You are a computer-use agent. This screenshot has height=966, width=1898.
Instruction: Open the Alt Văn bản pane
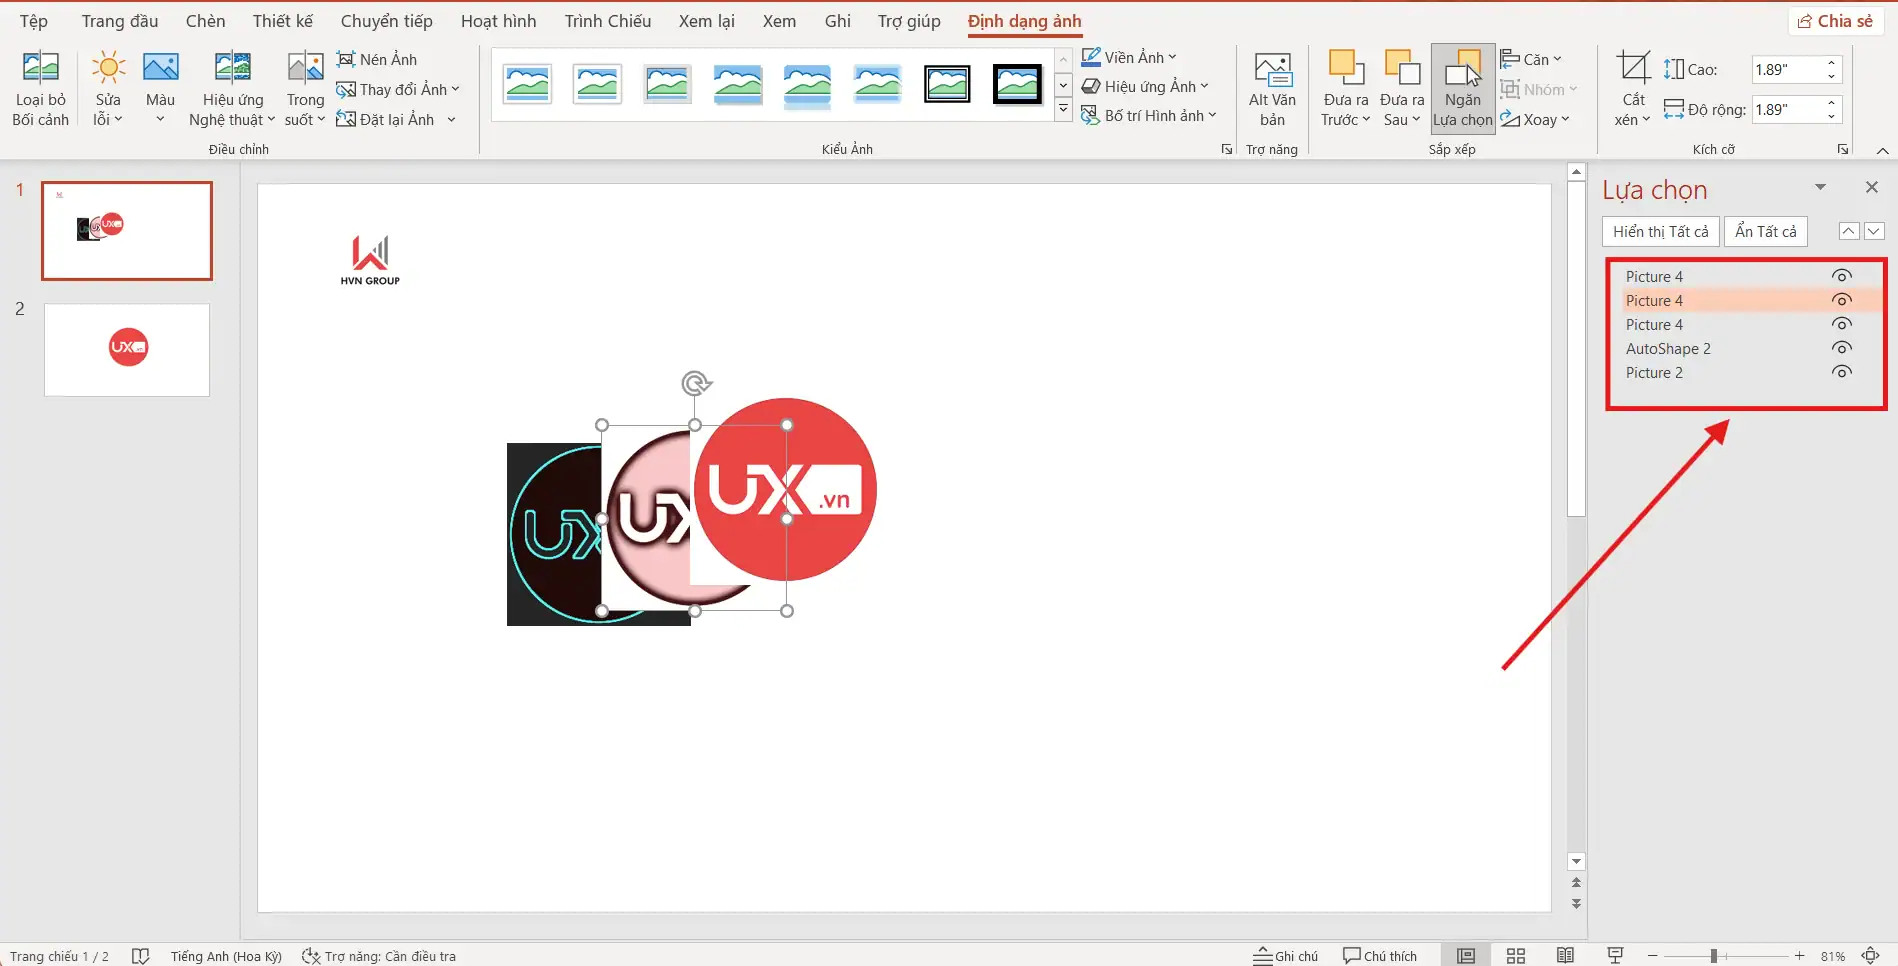point(1271,88)
